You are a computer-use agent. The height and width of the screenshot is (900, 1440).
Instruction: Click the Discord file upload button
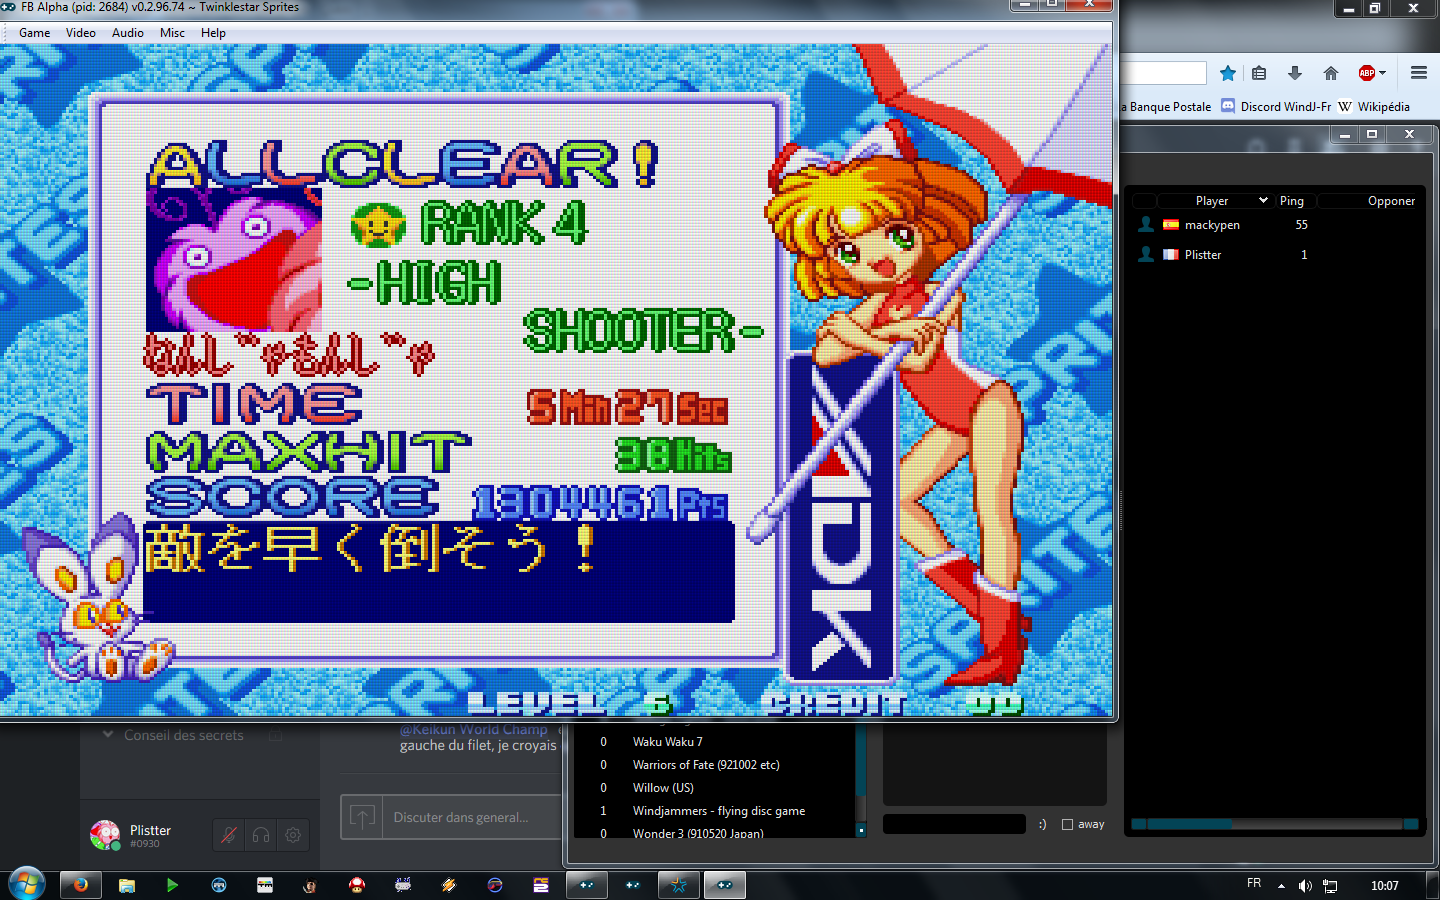pos(363,817)
